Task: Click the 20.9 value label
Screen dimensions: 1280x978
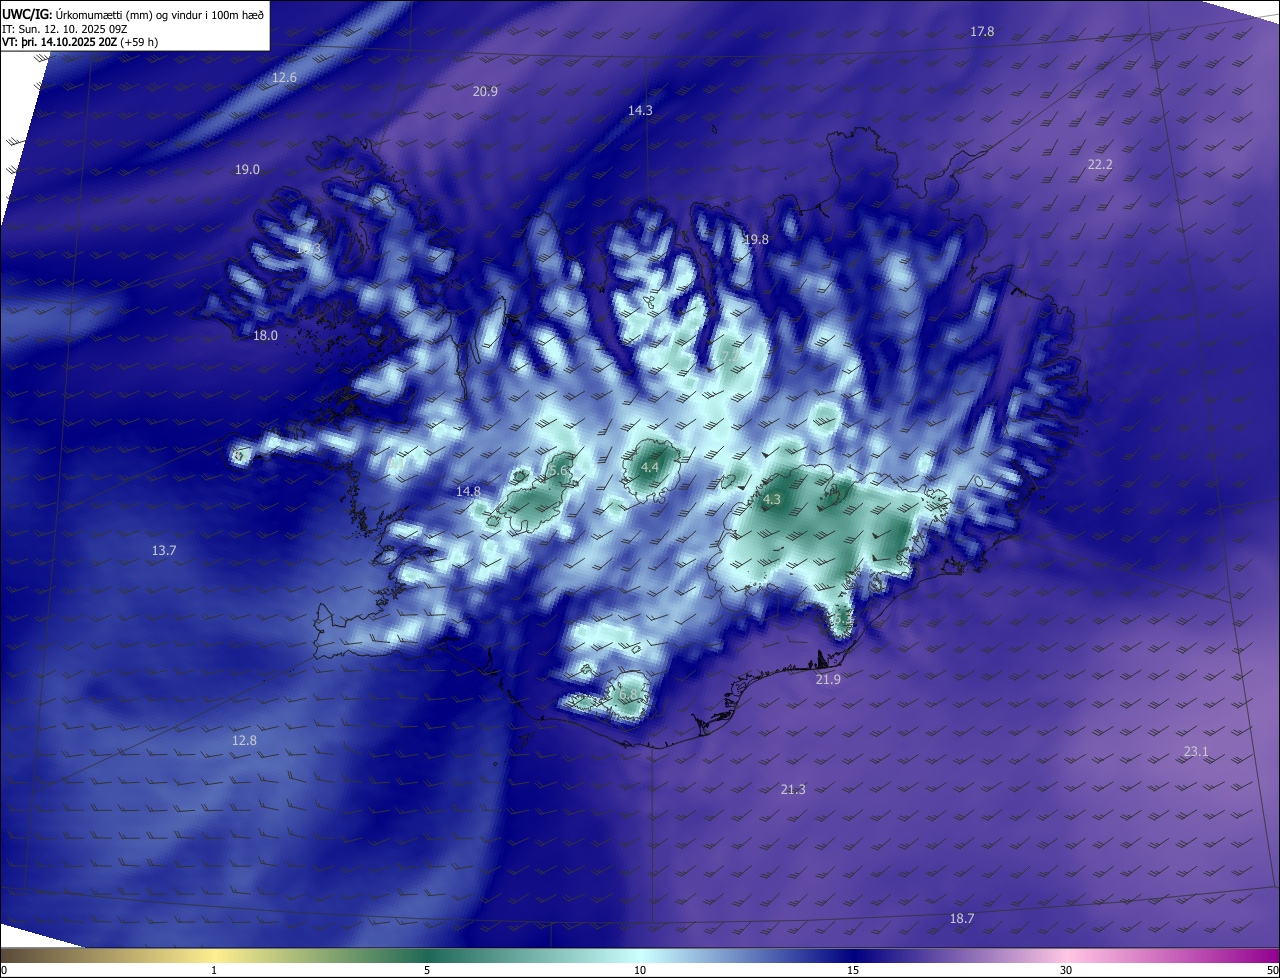Action: click(x=485, y=91)
